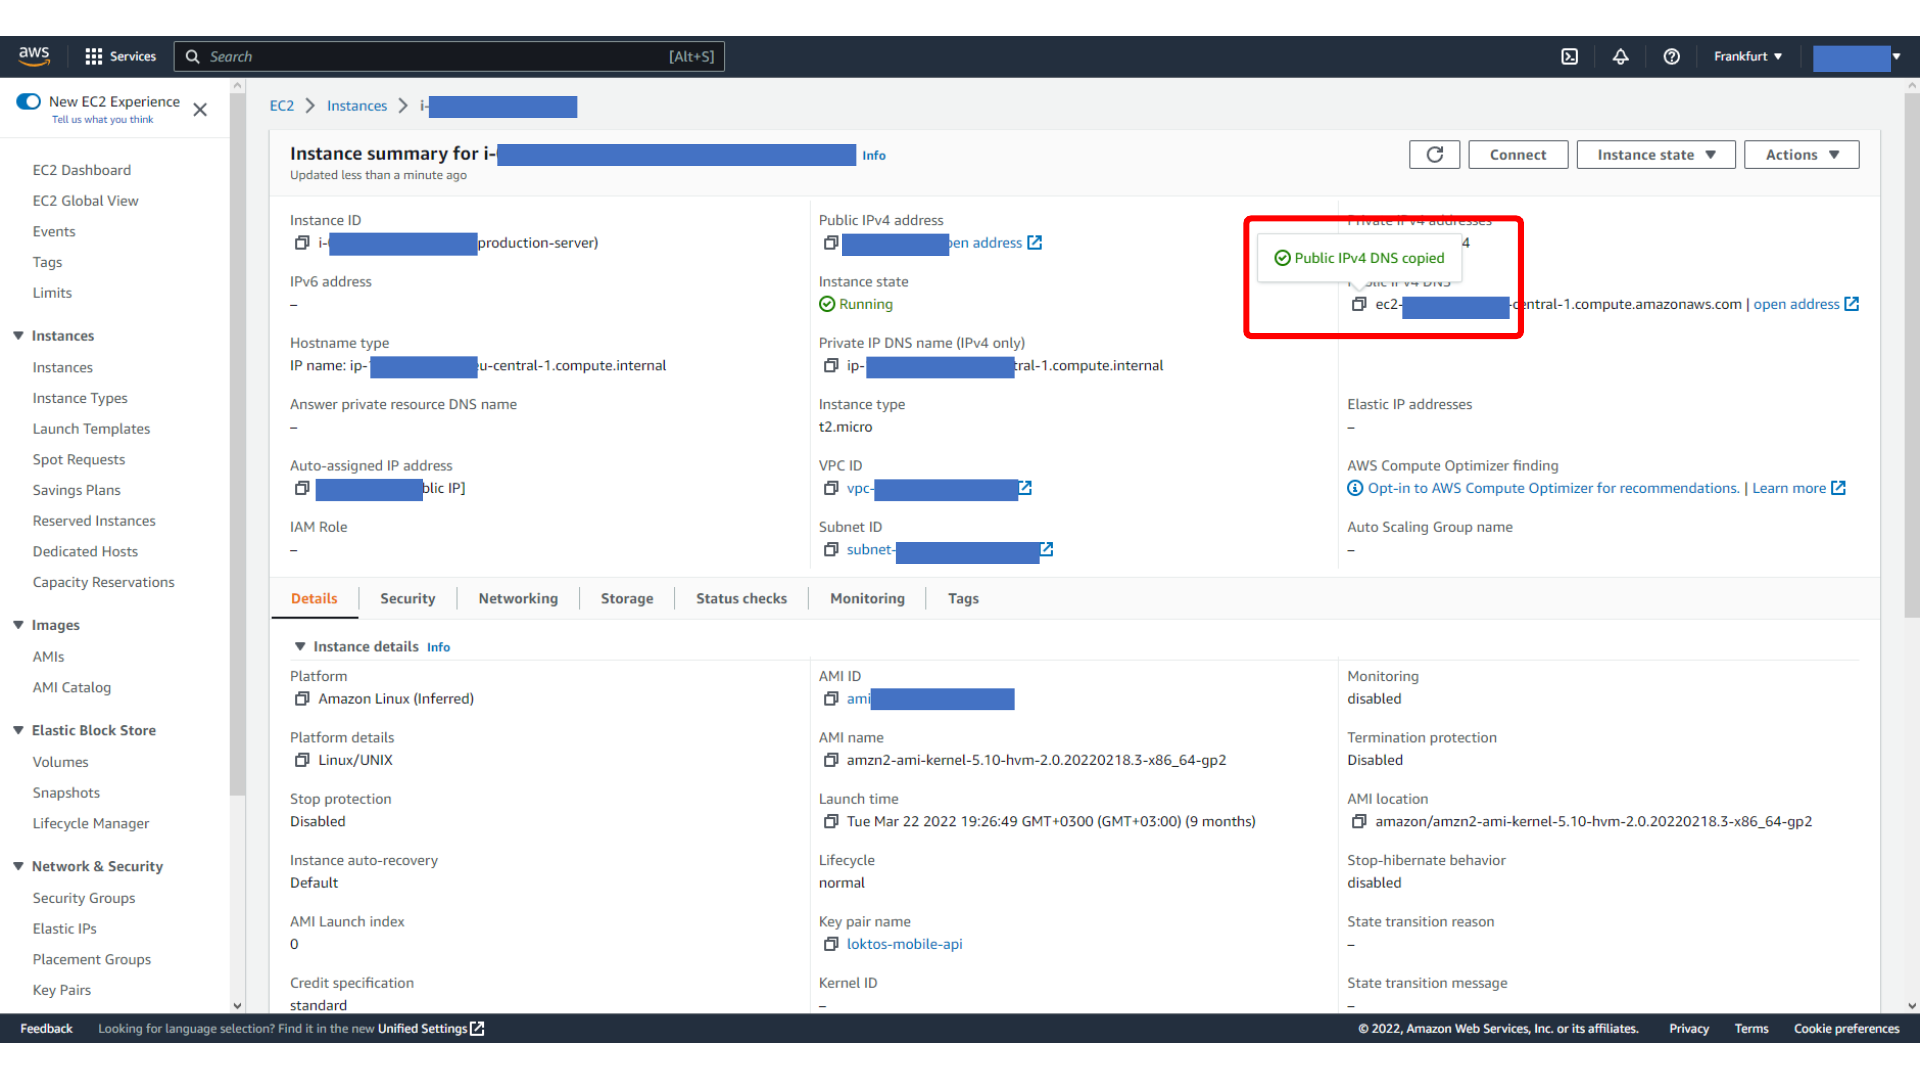Image resolution: width=1921 pixels, height=1080 pixels.
Task: Focus the top Search field
Action: (449, 56)
